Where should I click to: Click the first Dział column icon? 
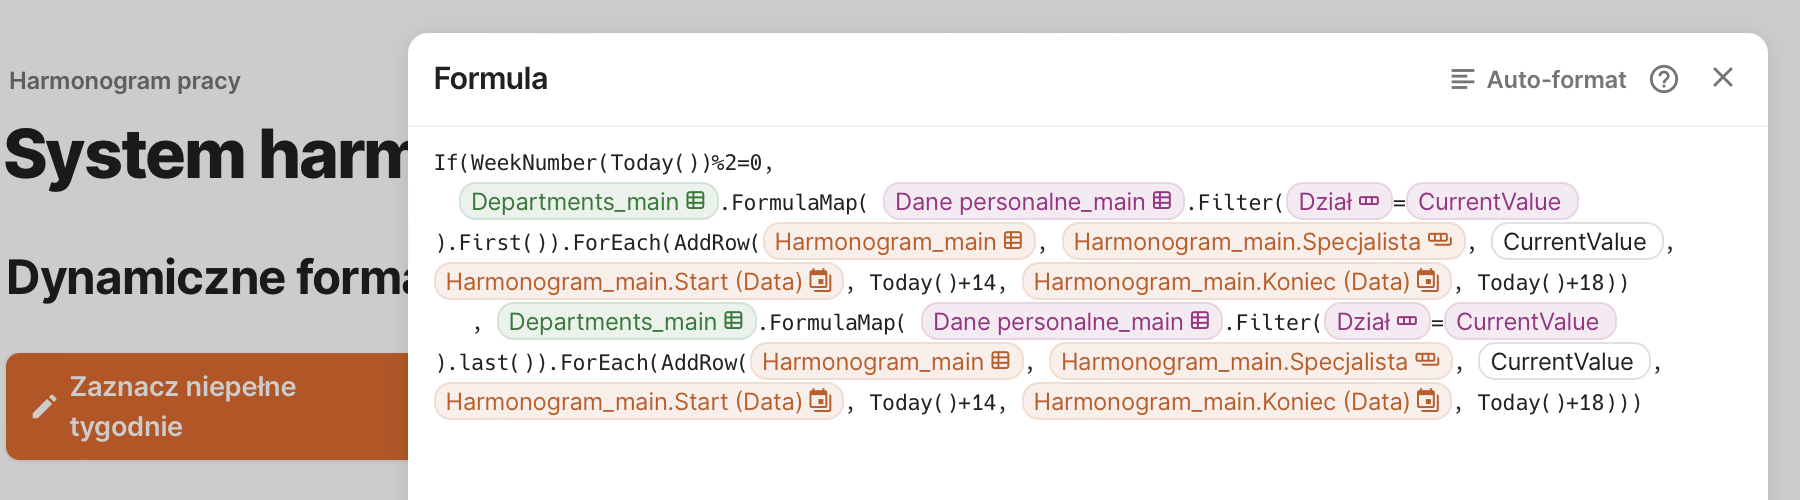pyautogui.click(x=1369, y=201)
